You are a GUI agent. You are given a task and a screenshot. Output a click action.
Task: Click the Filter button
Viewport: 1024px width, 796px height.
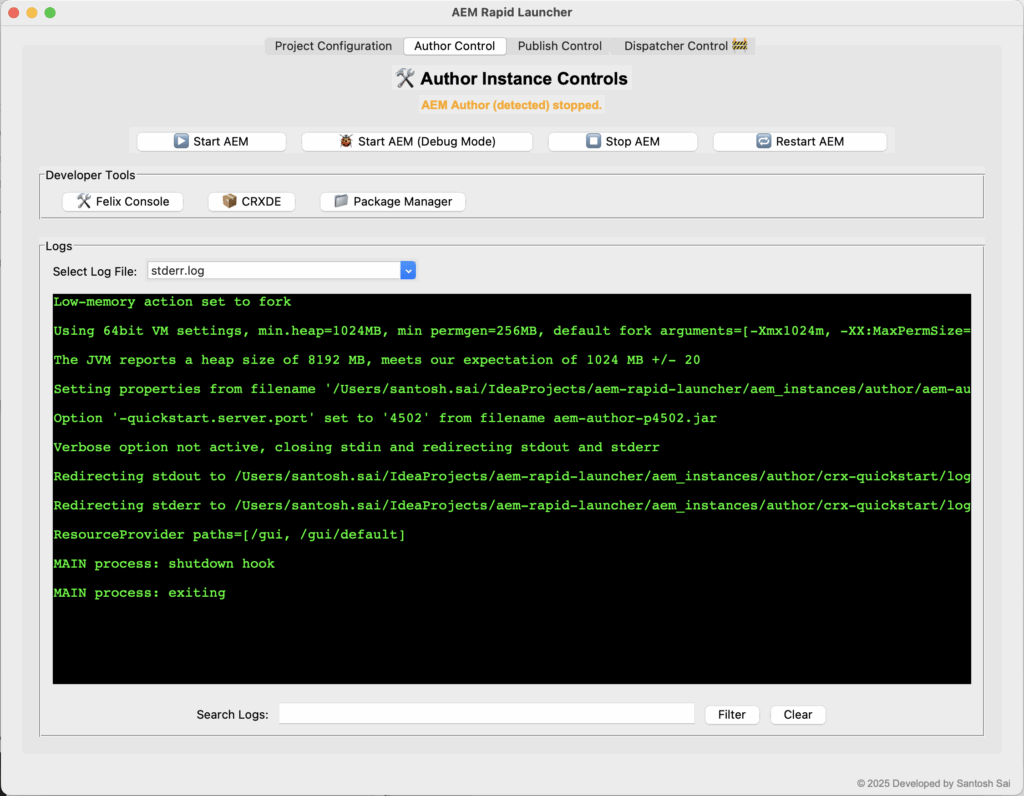click(x=731, y=714)
